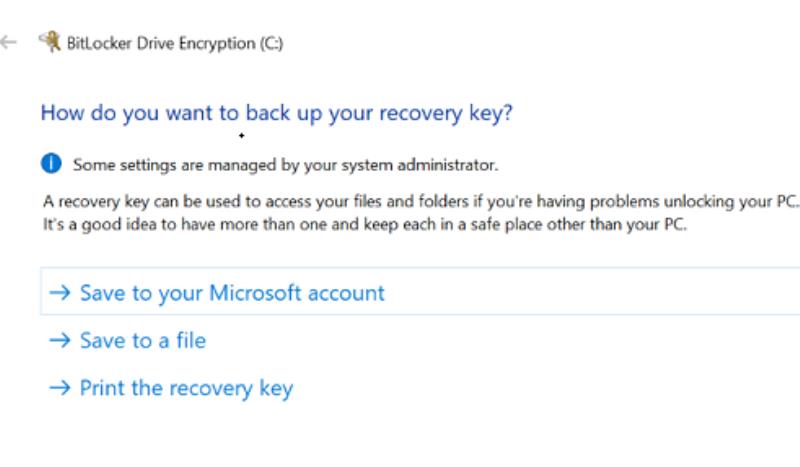Image resolution: width=800 pixels, height=467 pixels.
Task: Click the BitLocker keys icon
Action: coord(50,42)
